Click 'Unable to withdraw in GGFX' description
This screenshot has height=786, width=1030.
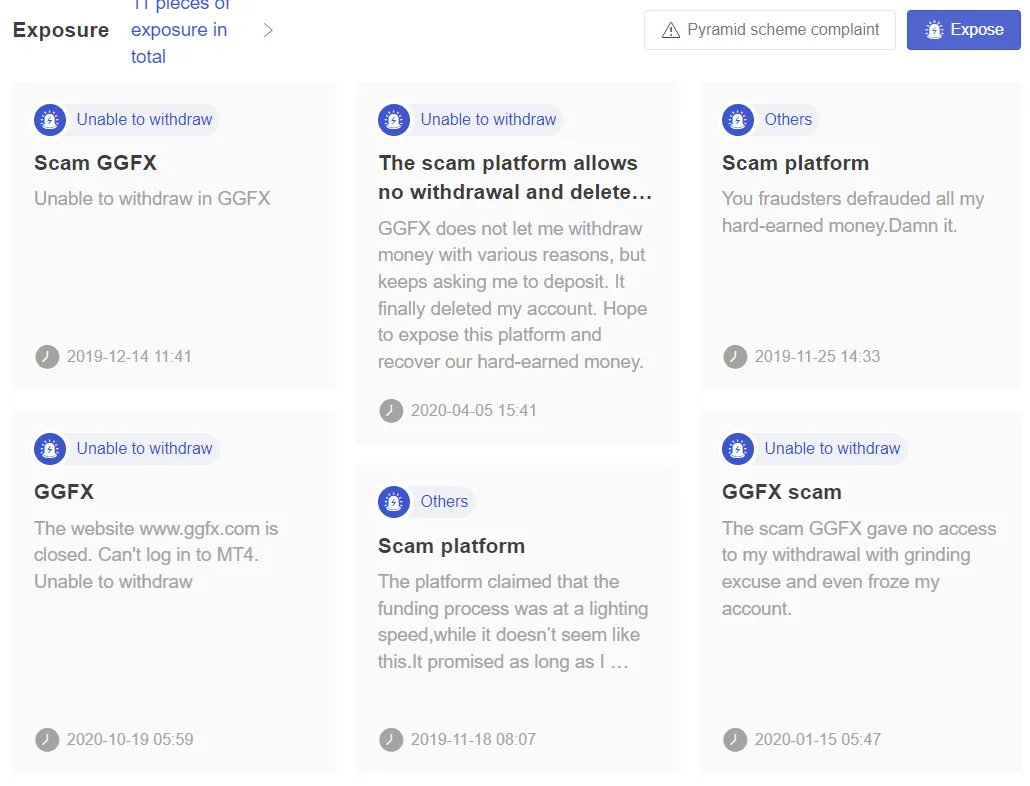point(152,198)
